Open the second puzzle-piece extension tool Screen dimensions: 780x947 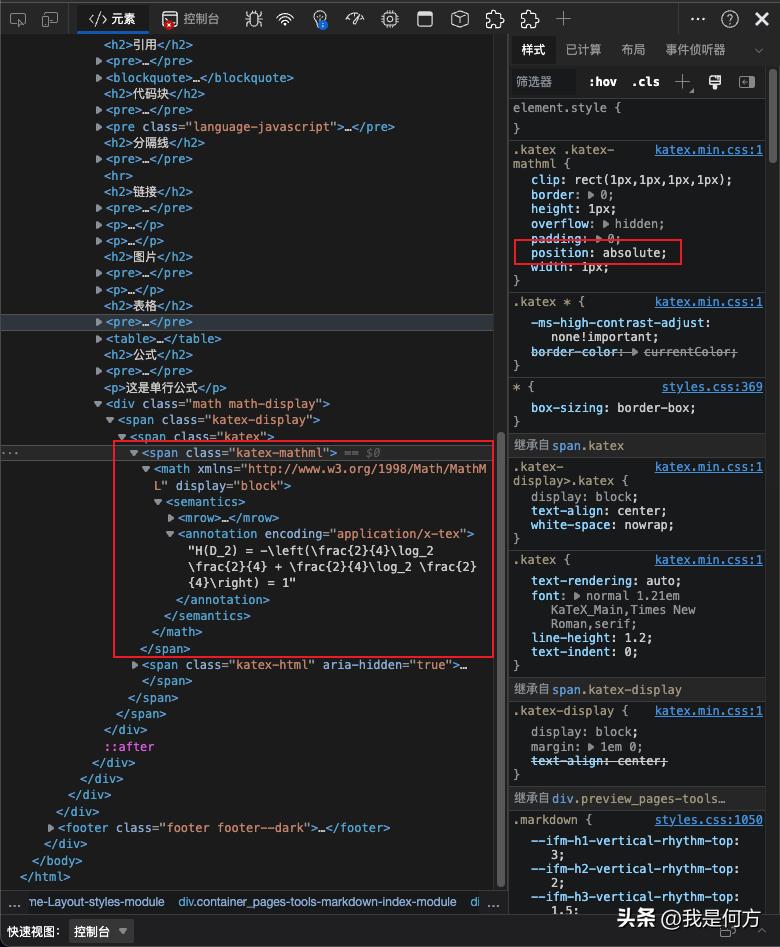coord(530,19)
